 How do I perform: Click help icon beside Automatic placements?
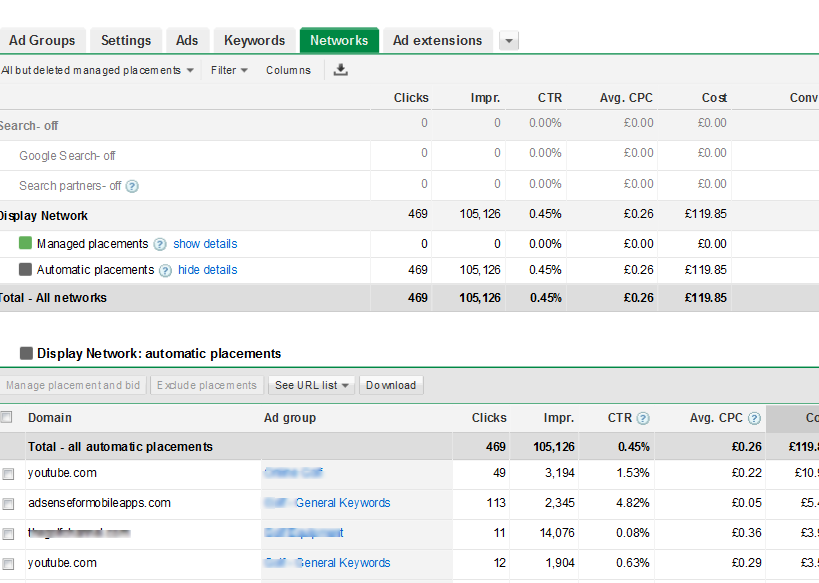pyautogui.click(x=165, y=270)
